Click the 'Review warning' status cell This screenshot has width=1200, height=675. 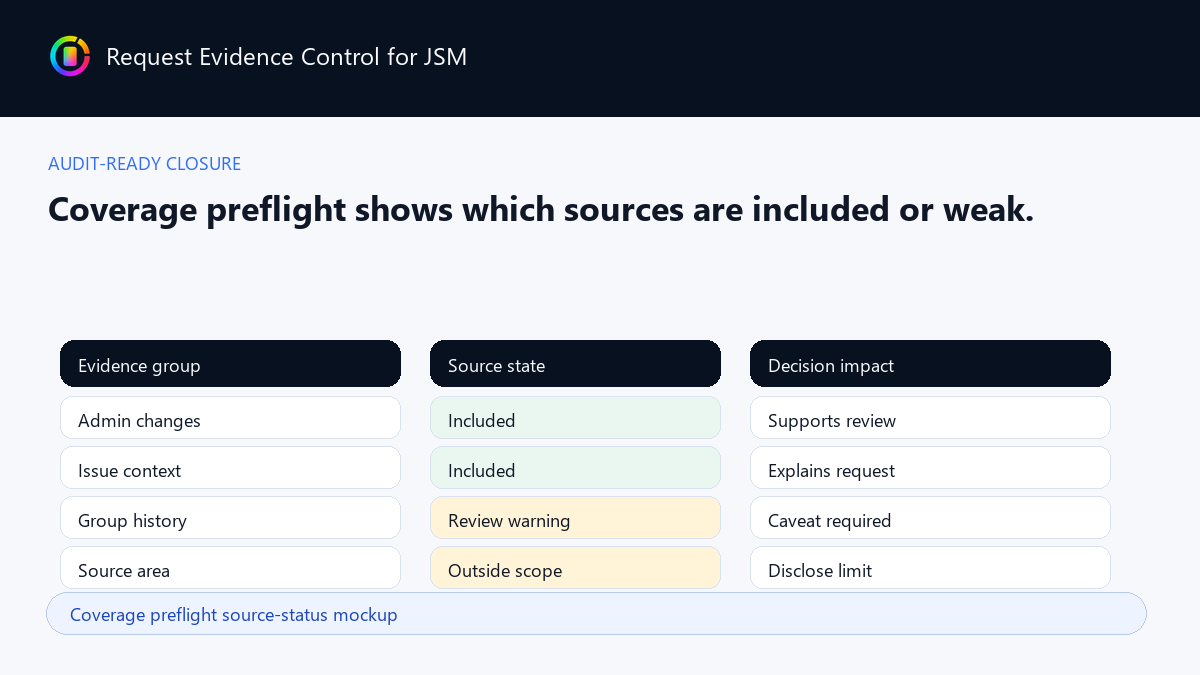point(575,518)
